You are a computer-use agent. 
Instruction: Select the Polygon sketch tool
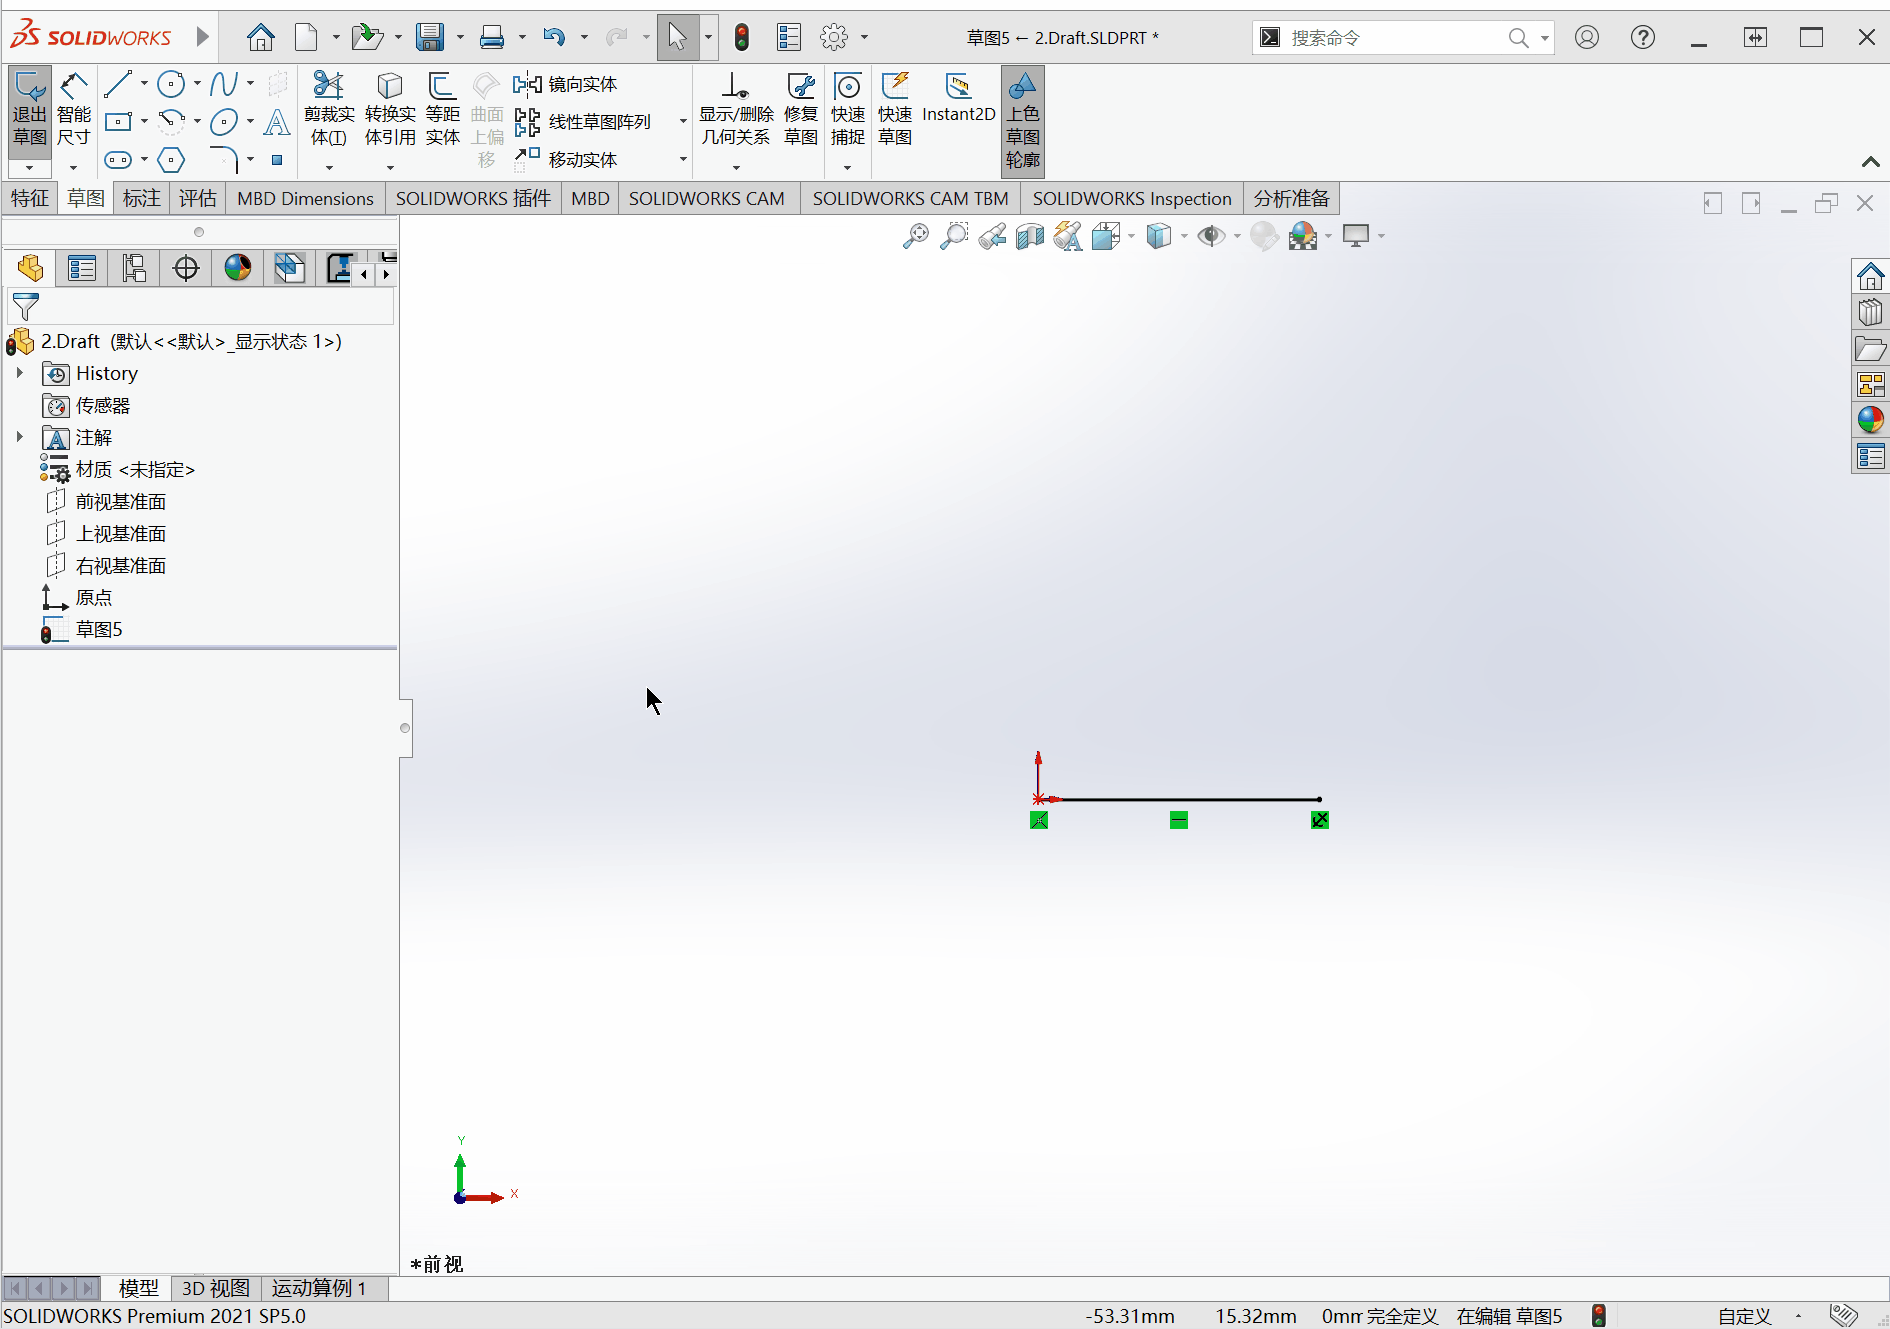tap(171, 160)
